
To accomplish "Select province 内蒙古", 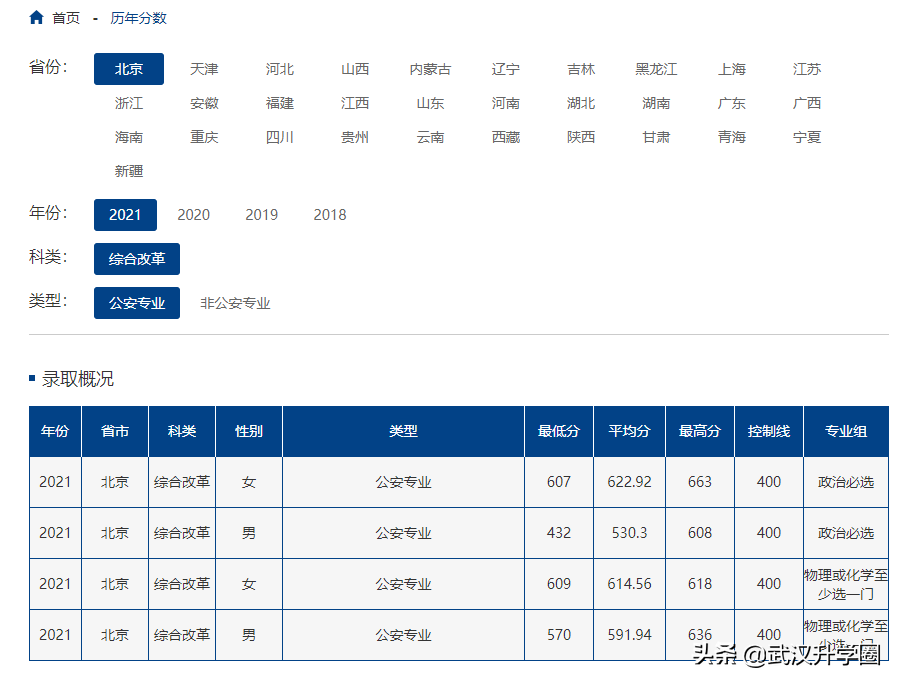I will click(430, 69).
